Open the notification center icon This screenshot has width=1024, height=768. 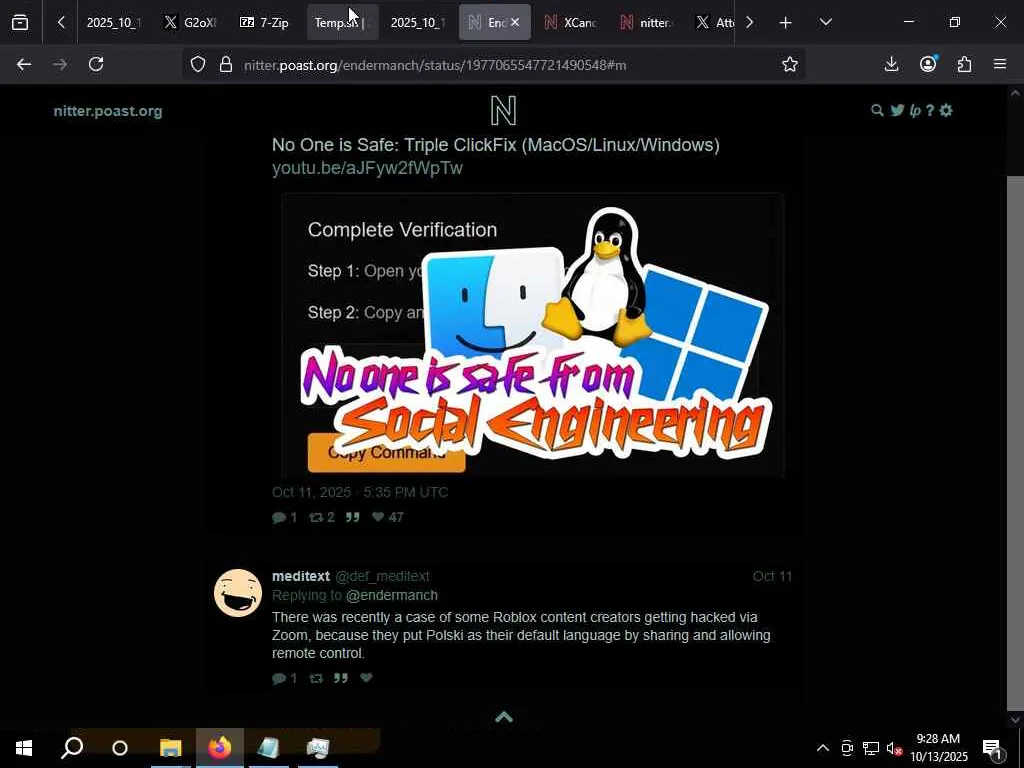pyautogui.click(x=992, y=748)
